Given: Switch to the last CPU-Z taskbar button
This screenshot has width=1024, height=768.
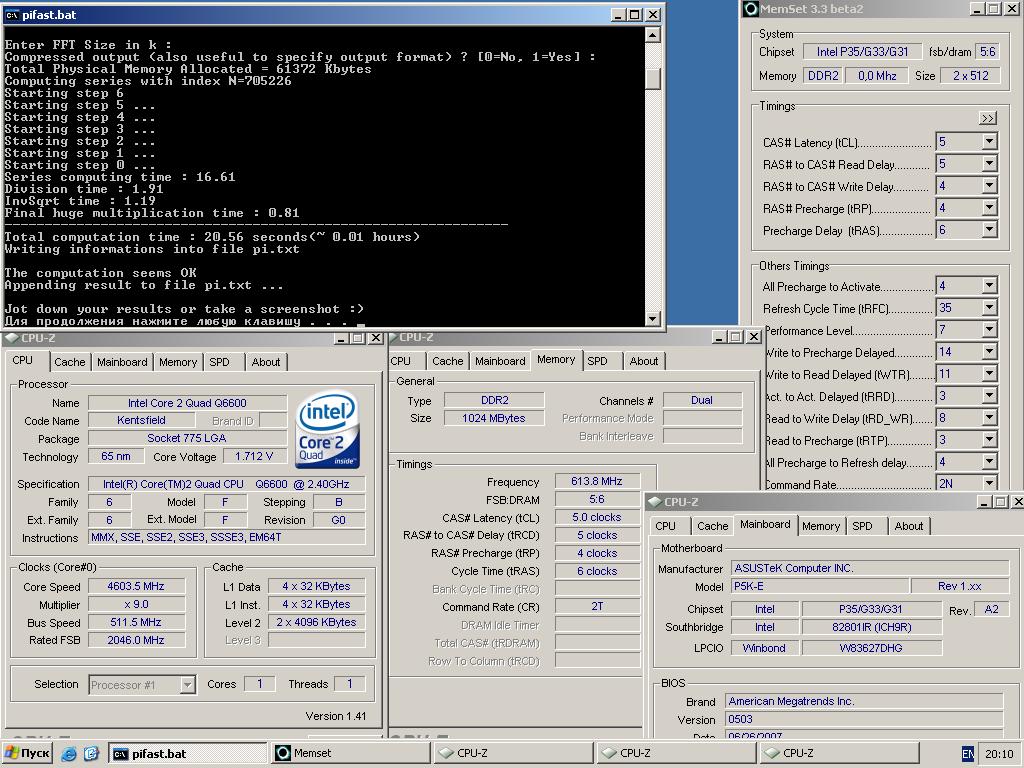Looking at the screenshot, I should pos(840,753).
